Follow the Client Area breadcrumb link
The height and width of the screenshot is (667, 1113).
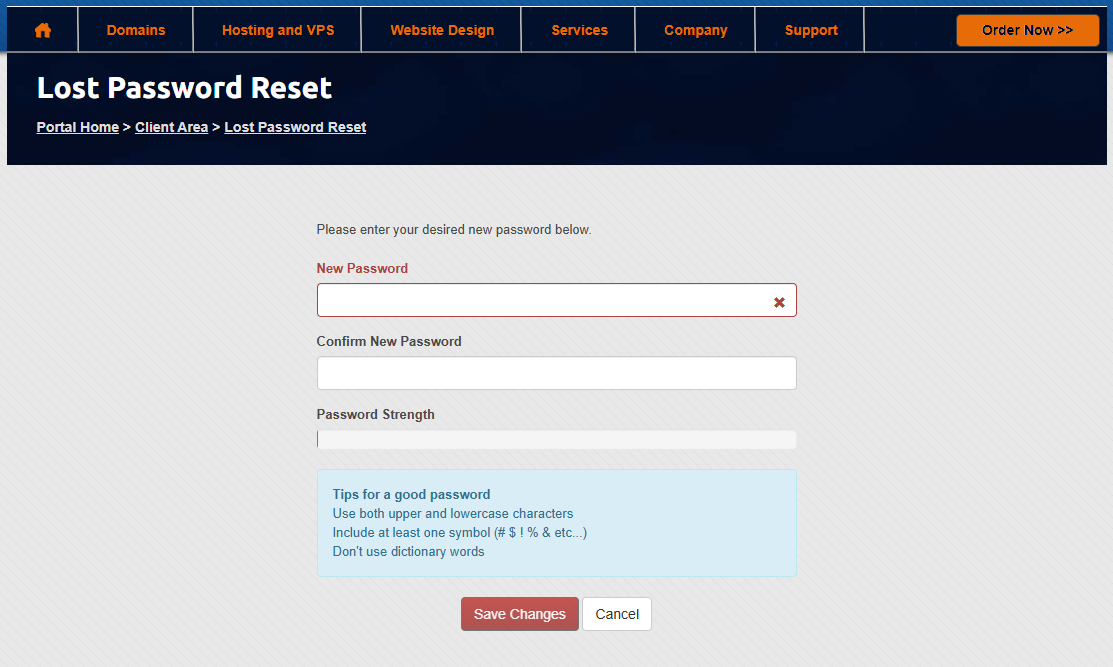click(171, 127)
